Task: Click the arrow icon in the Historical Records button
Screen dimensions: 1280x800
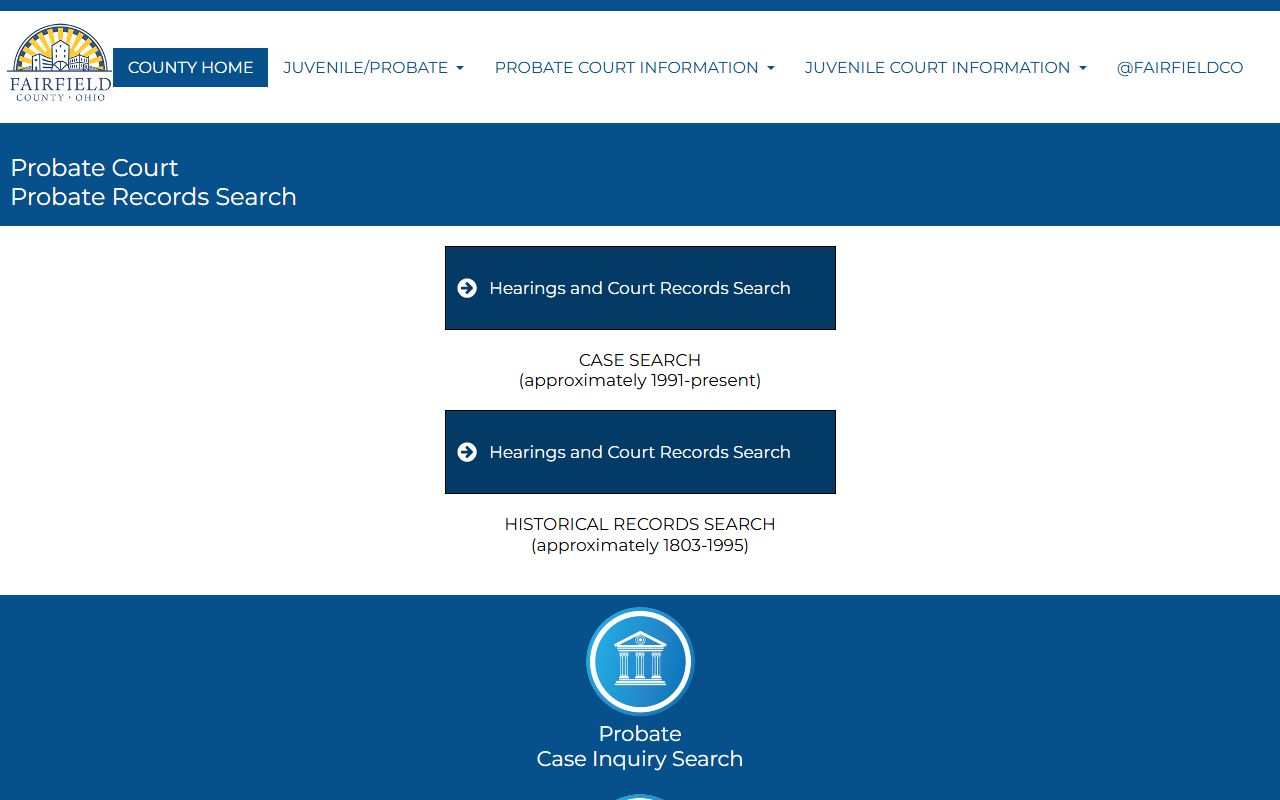Action: [467, 452]
